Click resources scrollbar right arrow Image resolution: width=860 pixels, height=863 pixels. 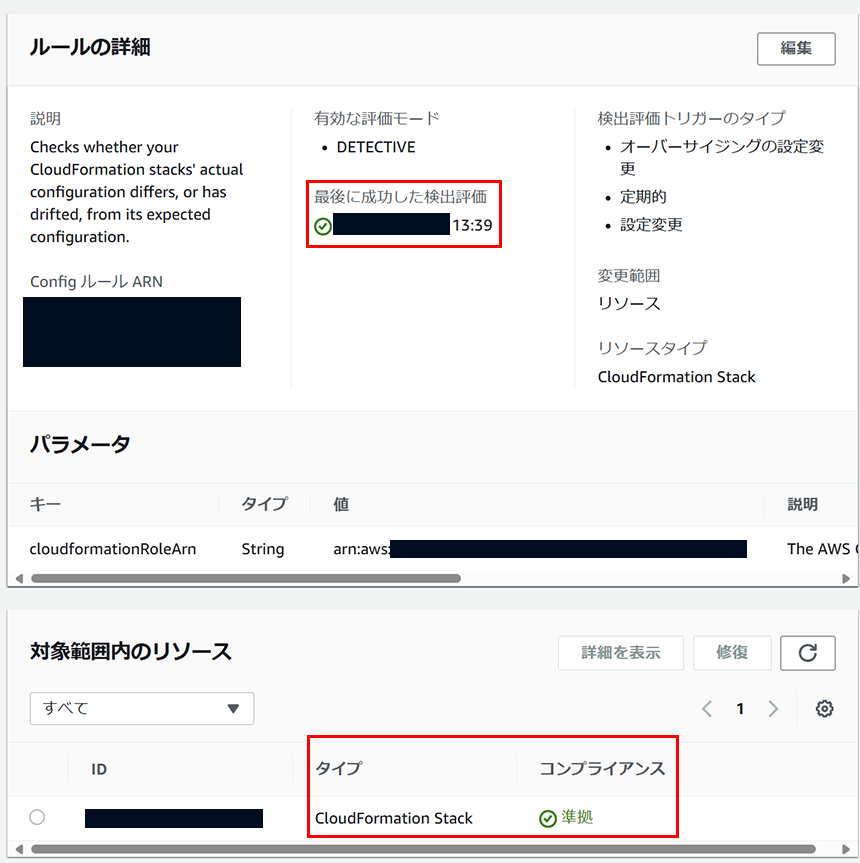click(846, 849)
